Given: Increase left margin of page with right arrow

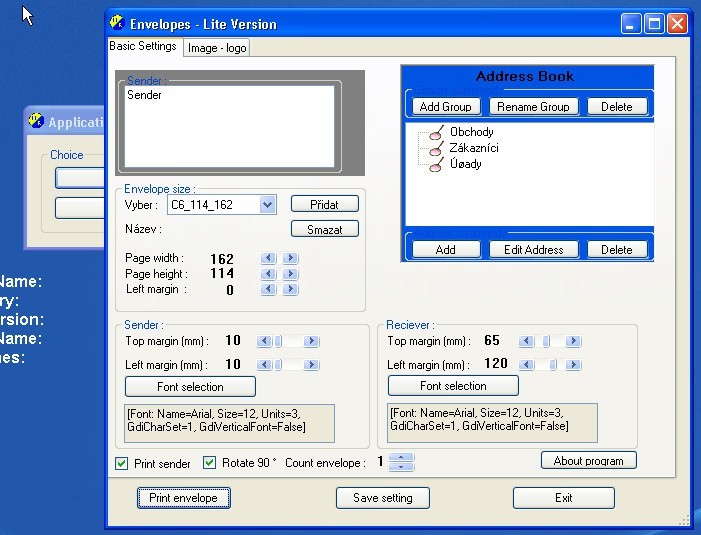Looking at the screenshot, I should [x=290, y=290].
